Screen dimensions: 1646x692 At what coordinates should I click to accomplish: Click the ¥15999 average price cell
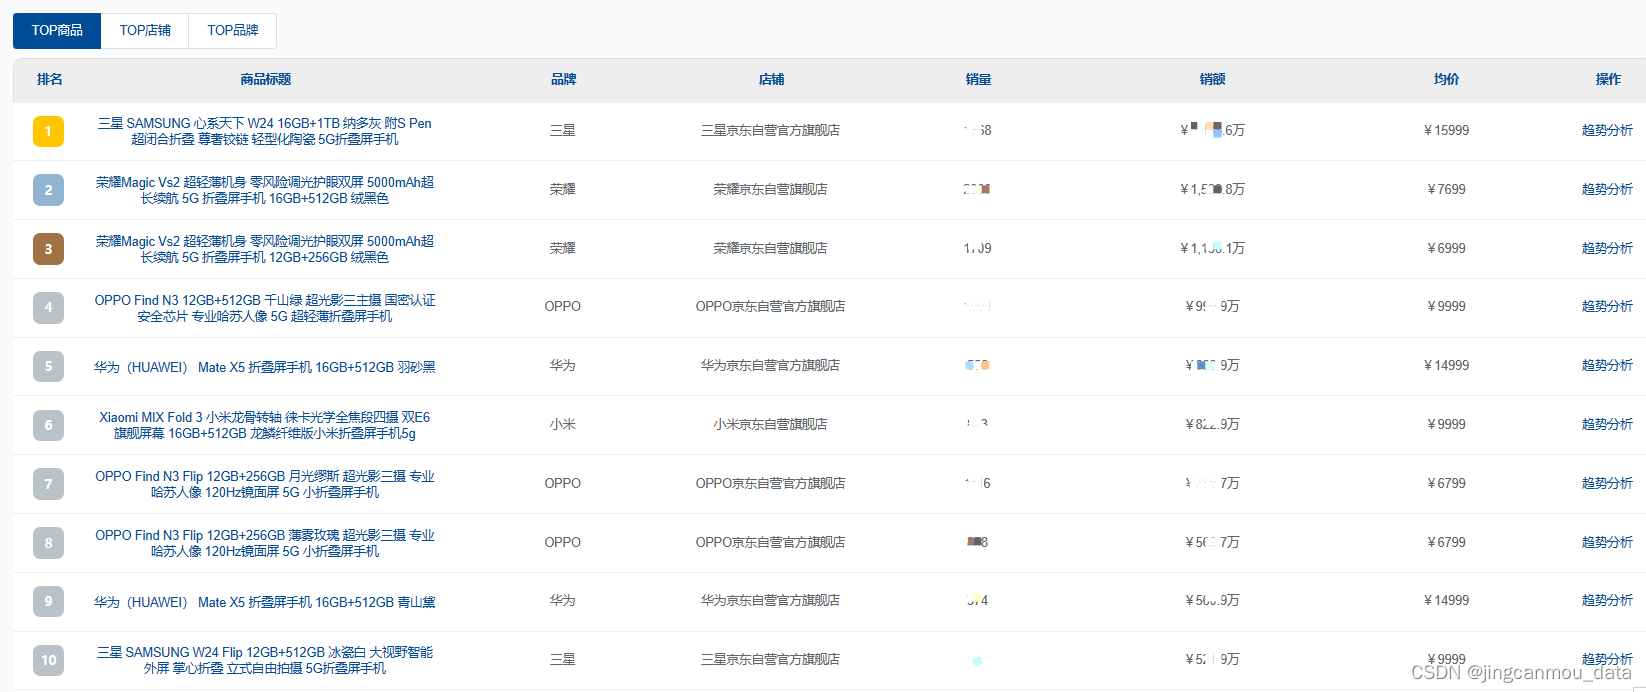click(1446, 130)
